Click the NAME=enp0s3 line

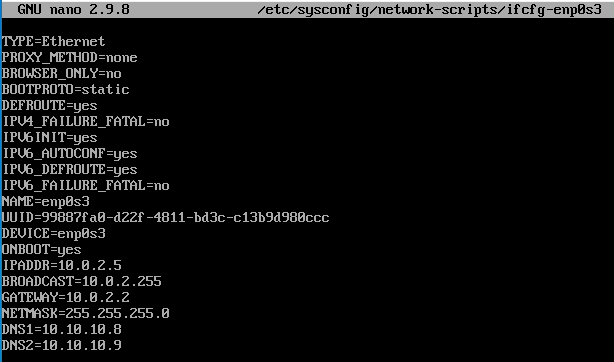pyautogui.click(x=46, y=202)
